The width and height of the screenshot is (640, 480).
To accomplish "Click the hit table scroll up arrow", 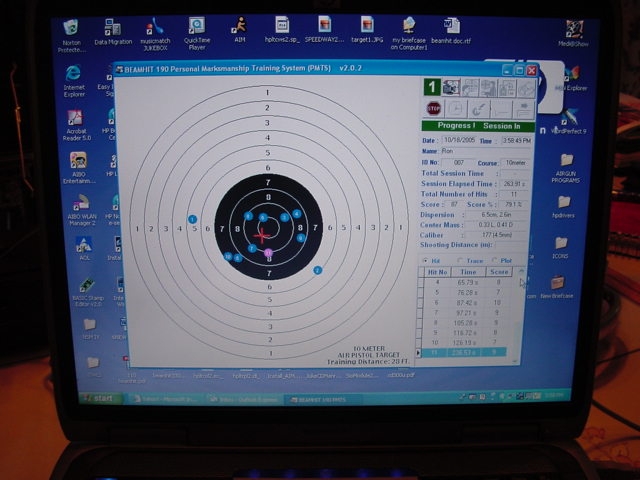I will click(x=521, y=271).
